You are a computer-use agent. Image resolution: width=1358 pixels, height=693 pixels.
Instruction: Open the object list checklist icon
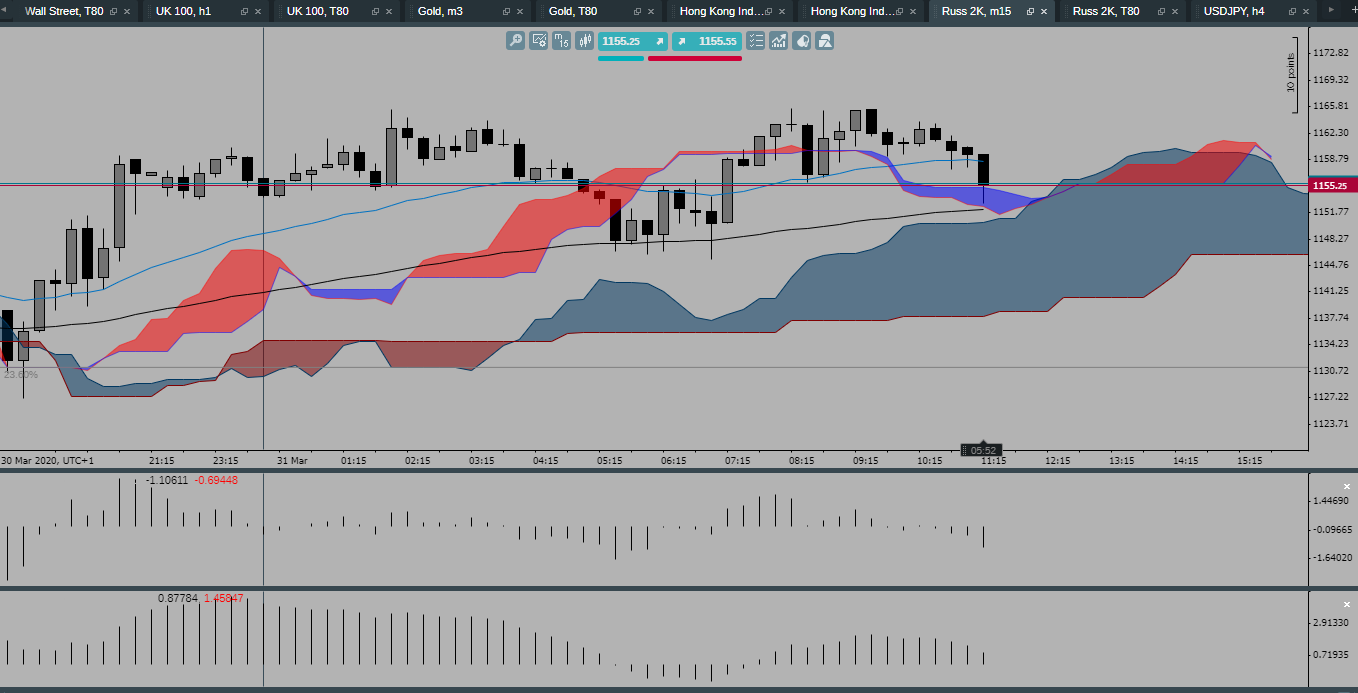755,41
